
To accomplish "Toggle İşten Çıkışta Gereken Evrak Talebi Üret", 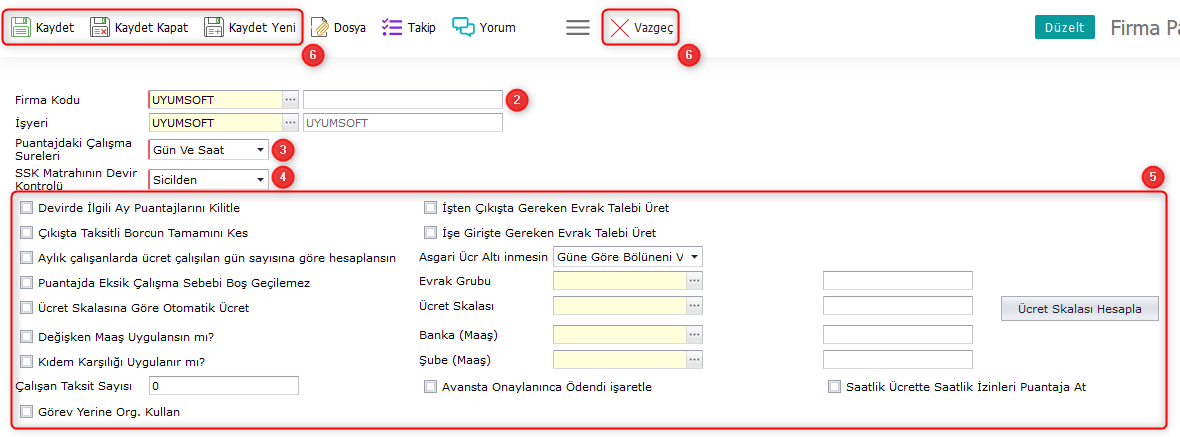I will (431, 208).
